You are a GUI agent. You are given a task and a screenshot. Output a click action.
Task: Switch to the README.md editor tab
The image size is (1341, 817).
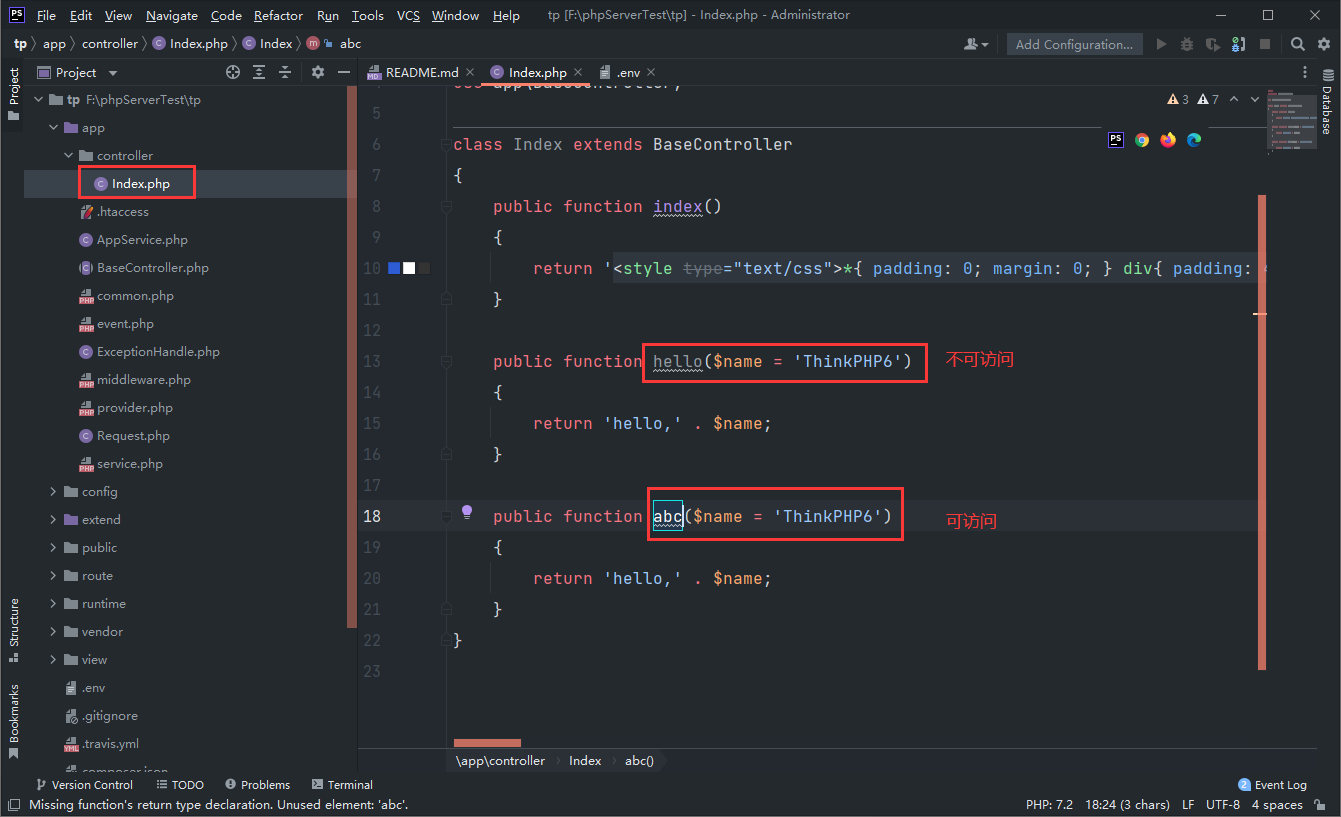[420, 72]
